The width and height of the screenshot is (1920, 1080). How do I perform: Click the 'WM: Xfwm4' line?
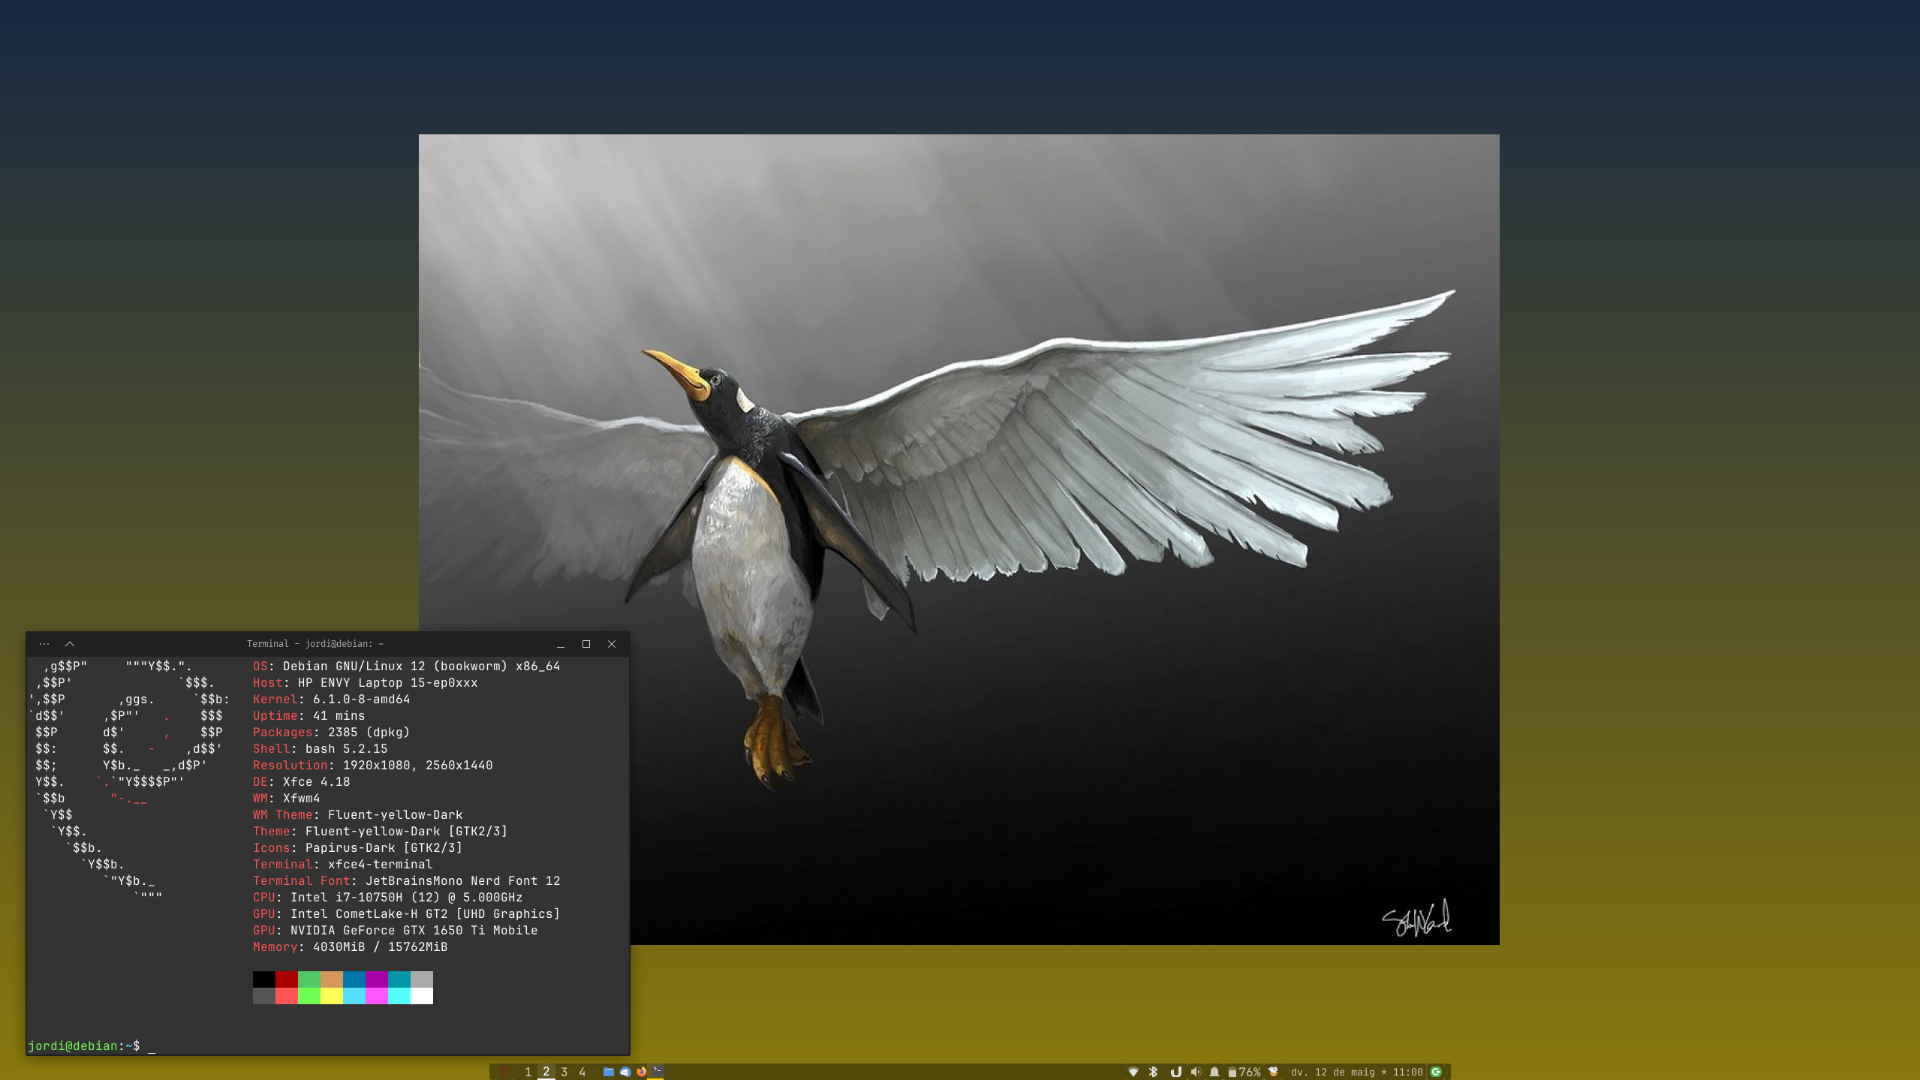click(x=286, y=798)
